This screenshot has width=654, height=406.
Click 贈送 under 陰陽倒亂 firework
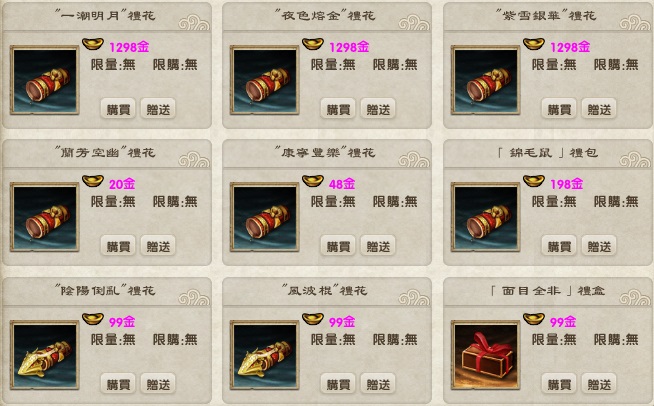pos(158,384)
